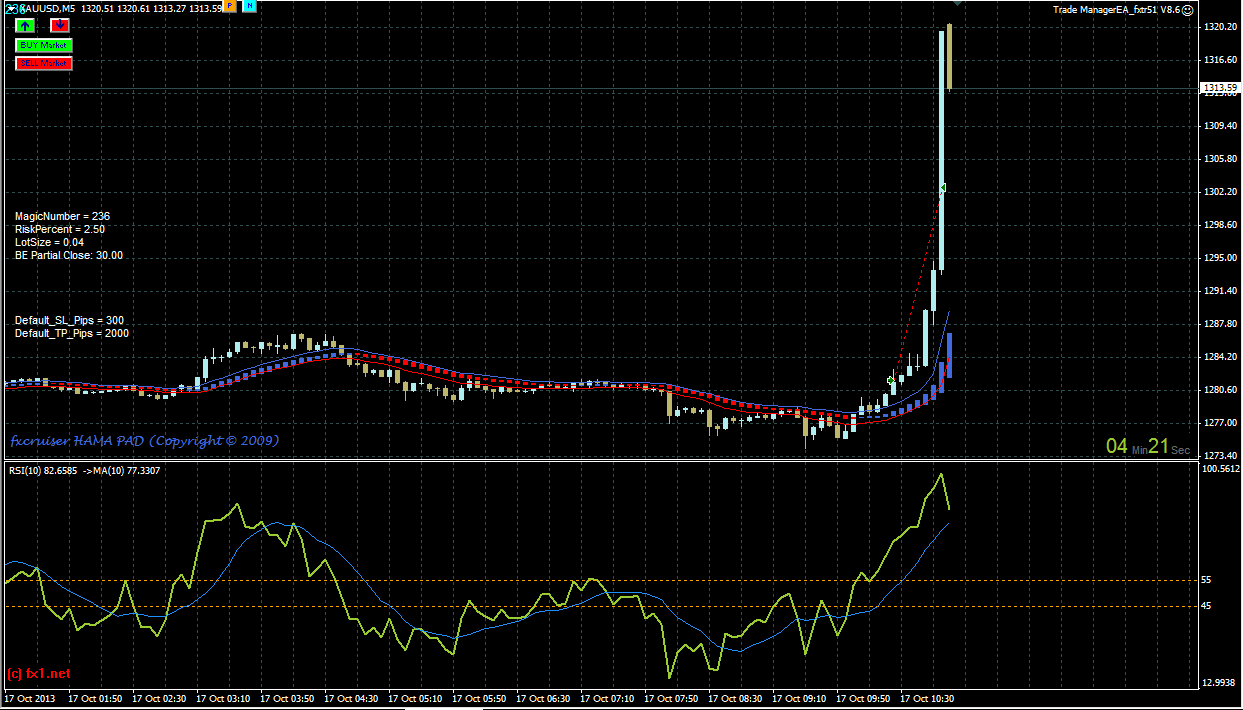Image resolution: width=1243 pixels, height=710 pixels.
Task: Click the BE Partial Close: 30.00 text
Action: coord(69,255)
